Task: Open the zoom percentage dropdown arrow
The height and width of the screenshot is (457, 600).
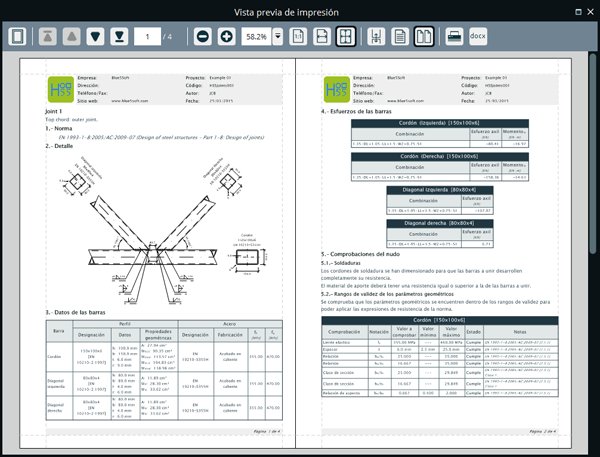Action: 278,36
